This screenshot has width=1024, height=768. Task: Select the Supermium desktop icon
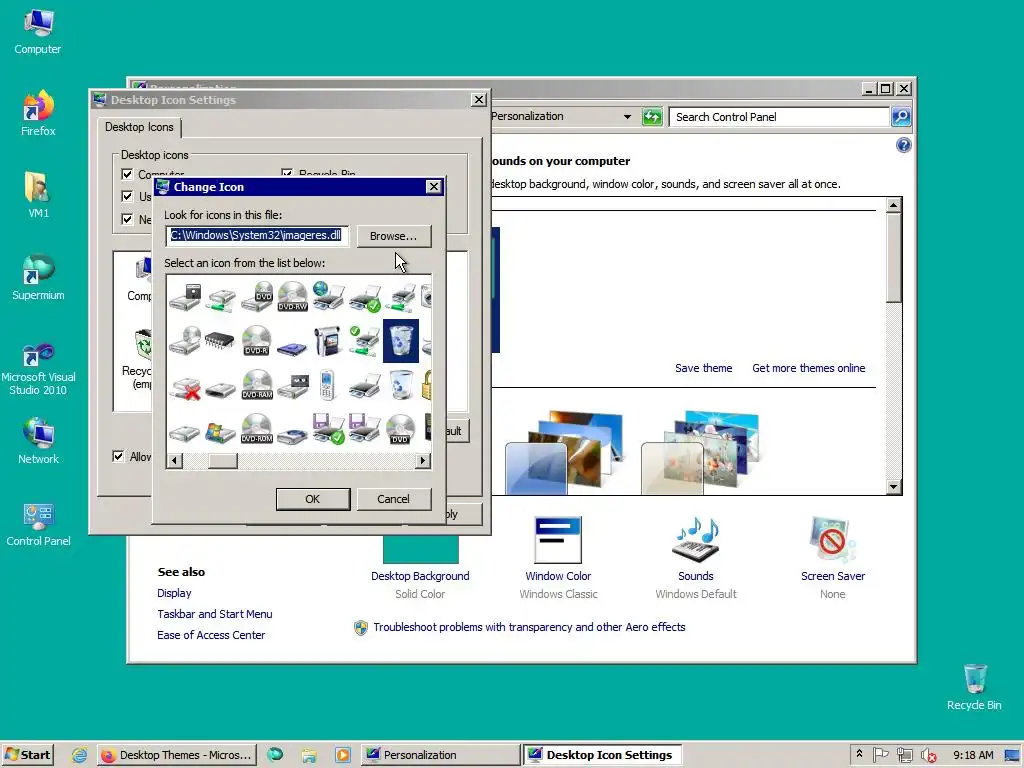[38, 278]
